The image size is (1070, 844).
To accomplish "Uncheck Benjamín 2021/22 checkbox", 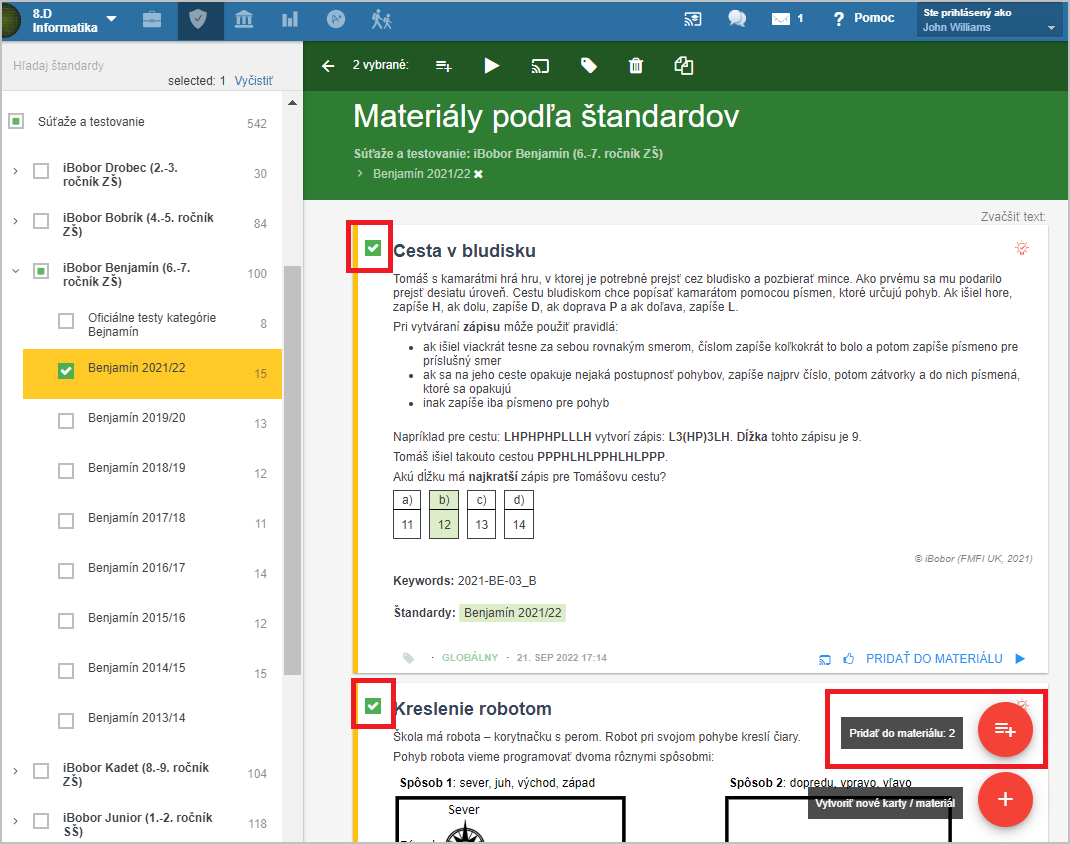I will (x=66, y=370).
